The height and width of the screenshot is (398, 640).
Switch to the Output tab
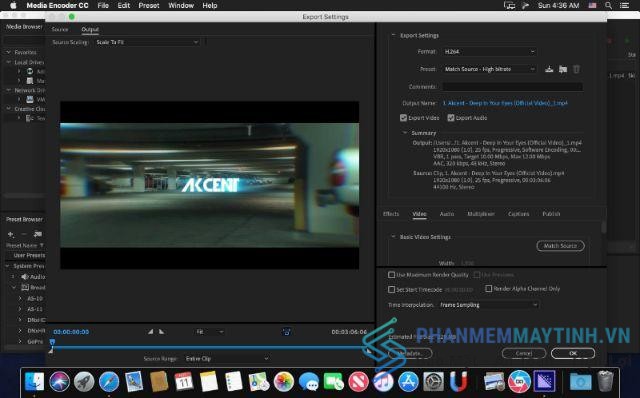coord(90,29)
